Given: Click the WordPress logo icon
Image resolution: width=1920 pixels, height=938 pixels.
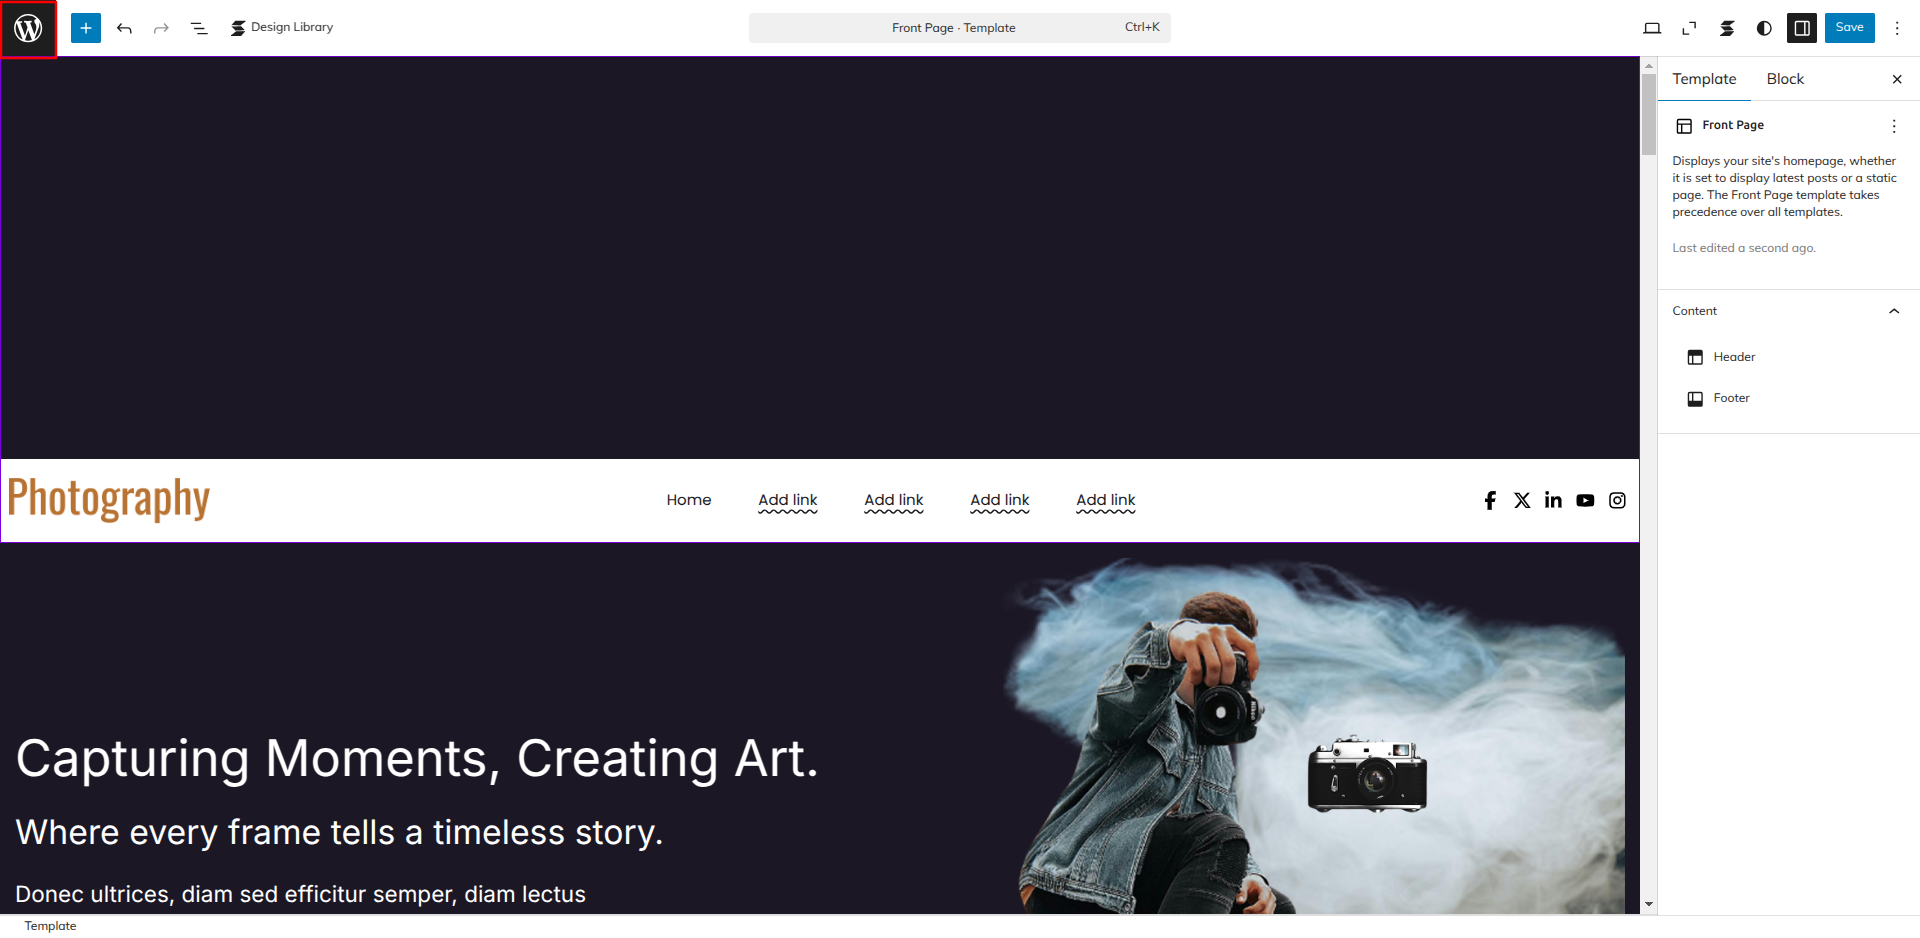Looking at the screenshot, I should click(28, 28).
